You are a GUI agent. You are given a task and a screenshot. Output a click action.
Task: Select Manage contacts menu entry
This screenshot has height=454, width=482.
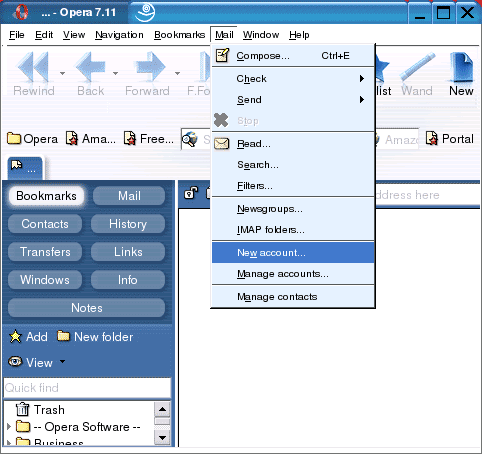pos(293,297)
